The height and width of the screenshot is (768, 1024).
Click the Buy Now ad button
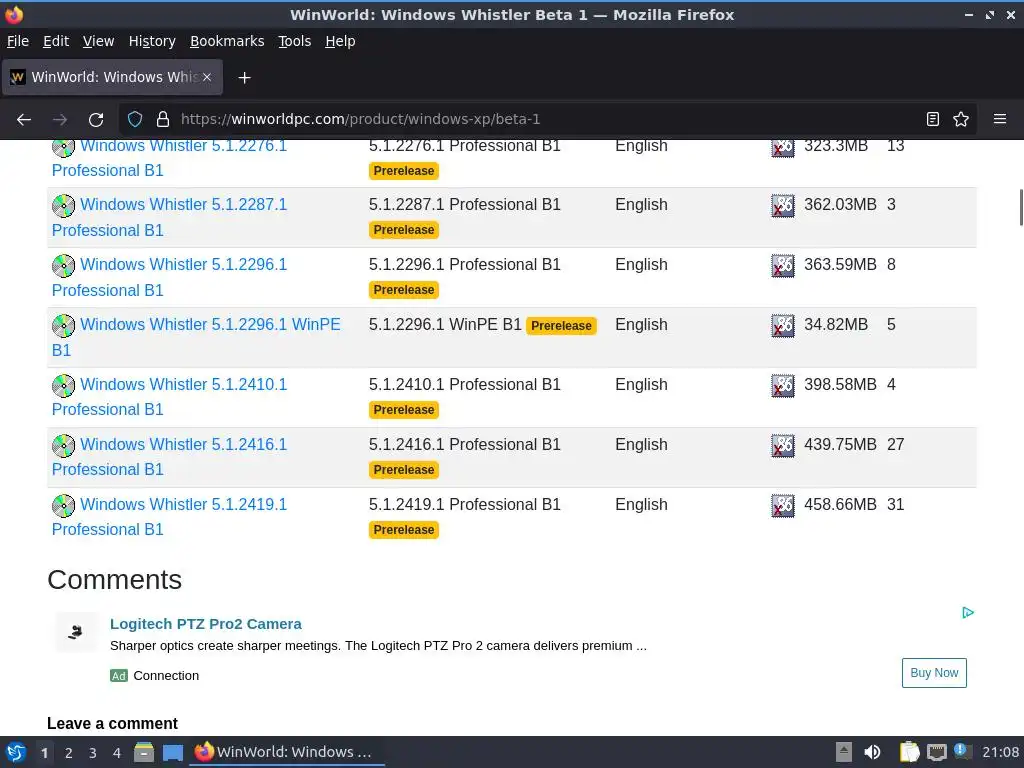point(934,673)
